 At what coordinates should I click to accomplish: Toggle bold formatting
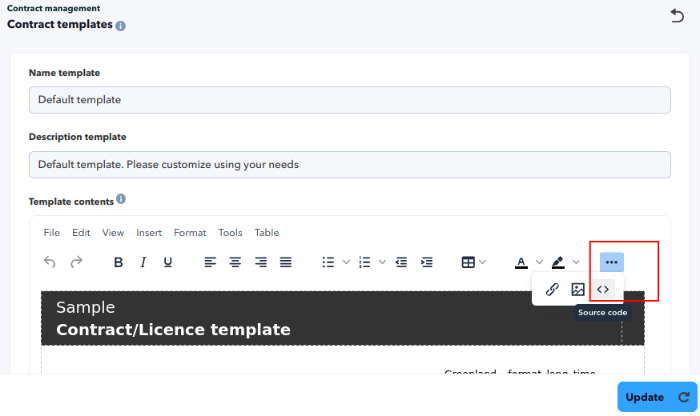pyautogui.click(x=118, y=262)
